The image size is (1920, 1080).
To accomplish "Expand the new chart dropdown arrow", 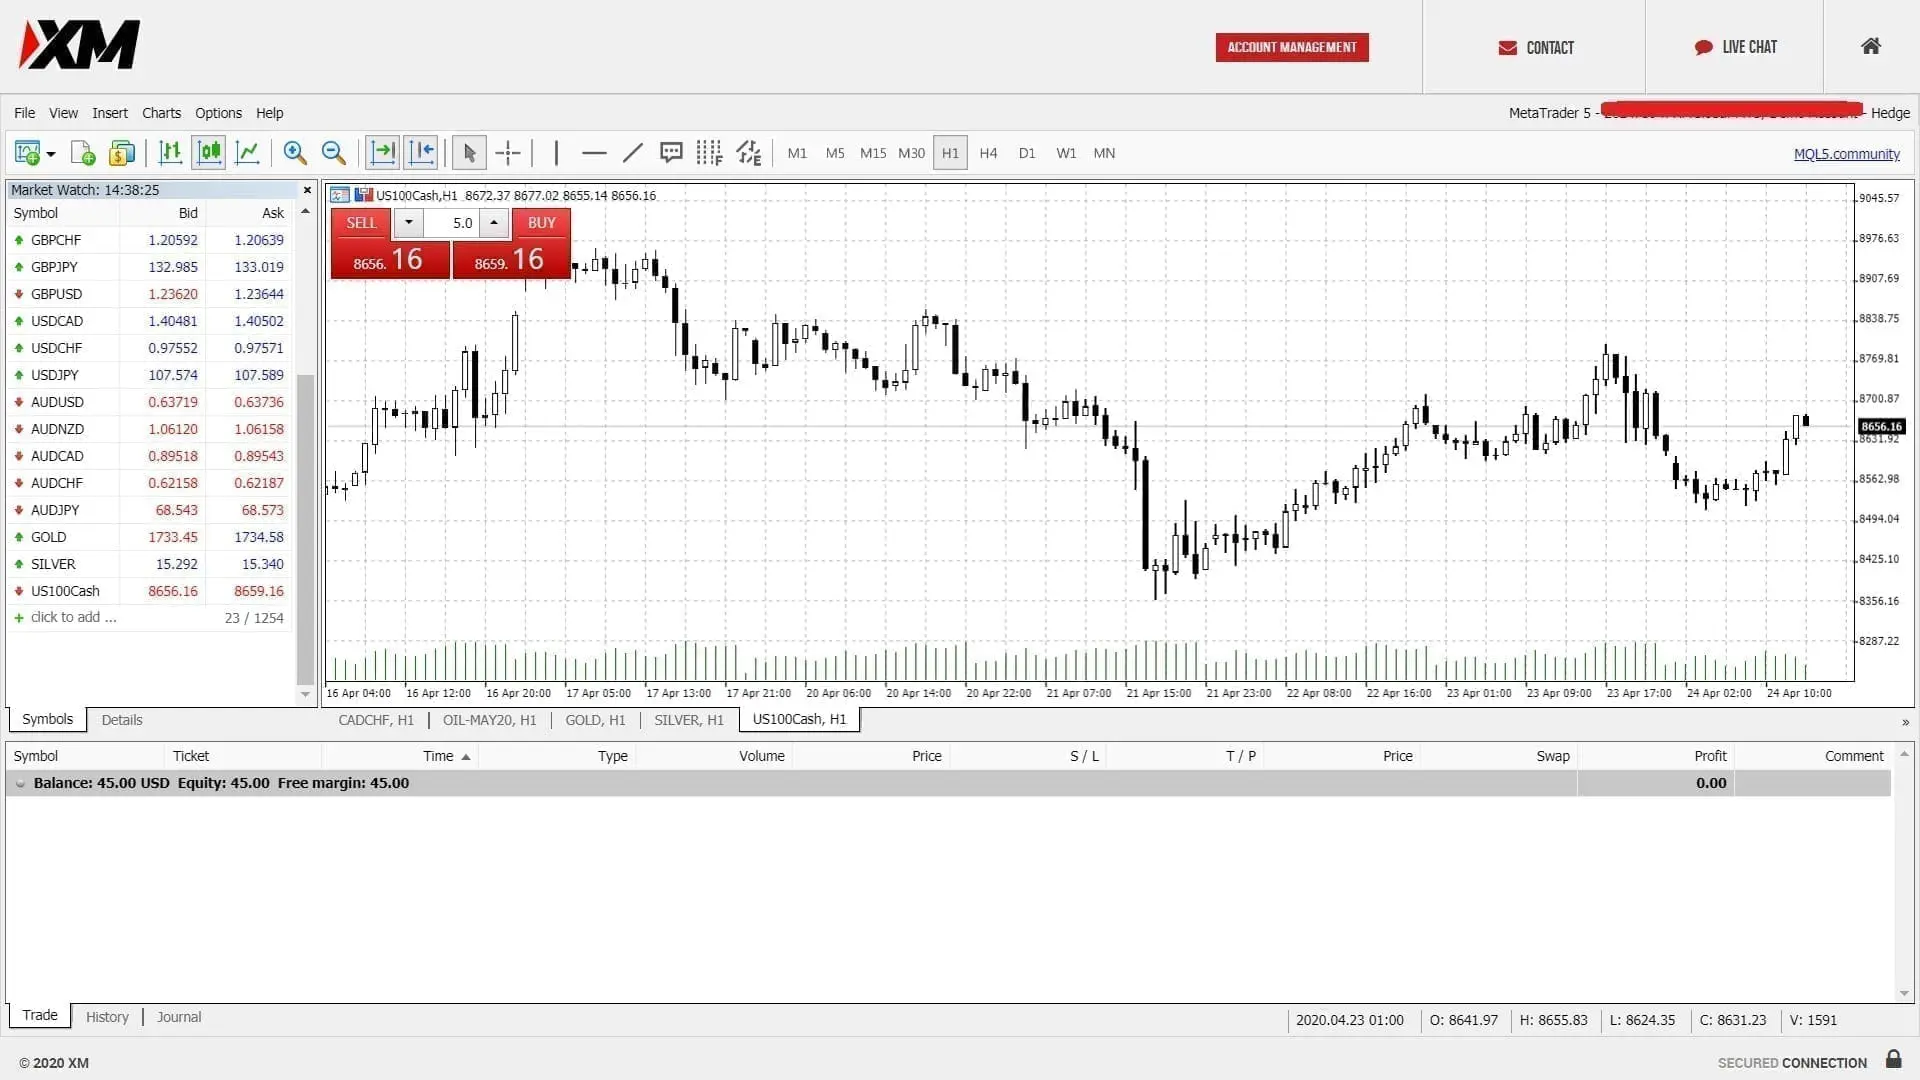I will point(51,154).
